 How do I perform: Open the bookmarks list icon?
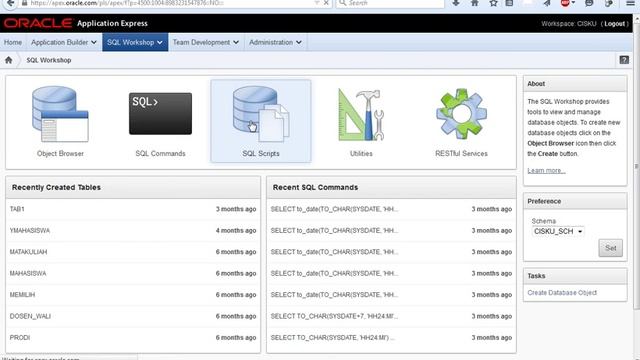[x=509, y=3]
